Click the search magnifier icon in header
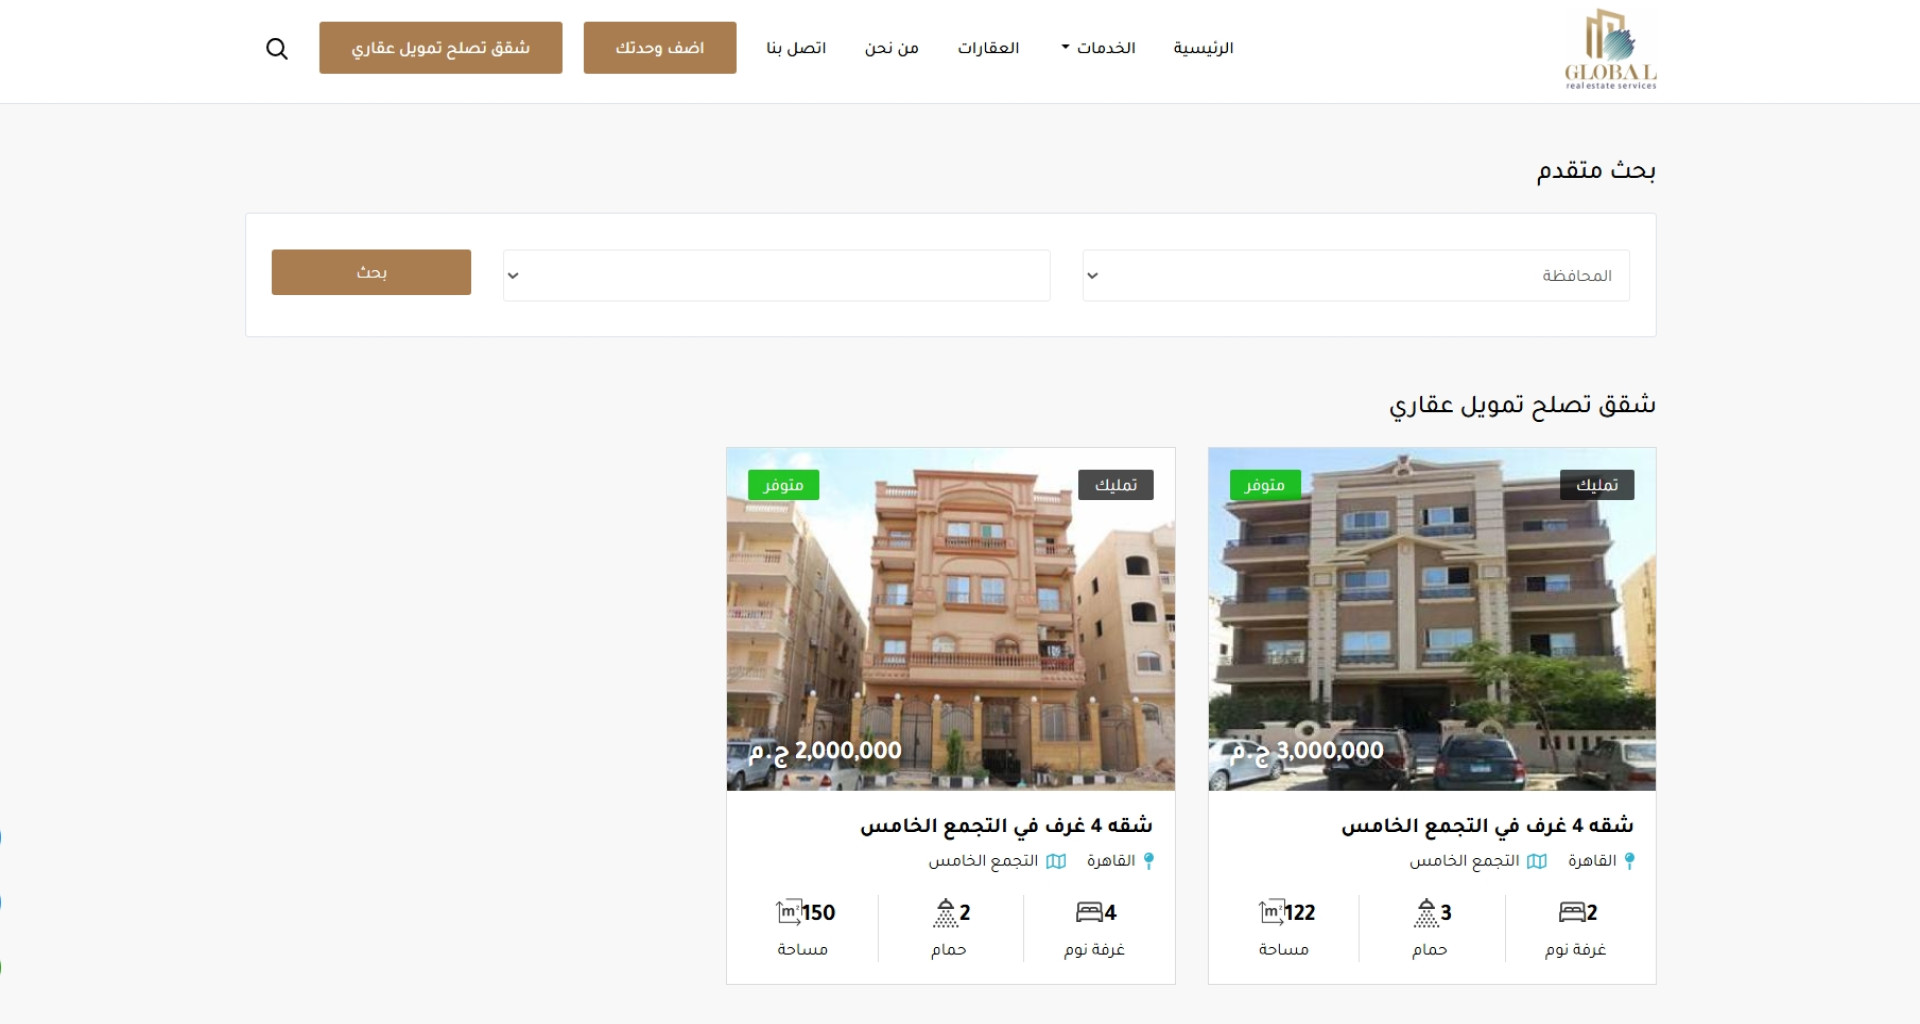The width and height of the screenshot is (1920, 1024). click(x=277, y=49)
